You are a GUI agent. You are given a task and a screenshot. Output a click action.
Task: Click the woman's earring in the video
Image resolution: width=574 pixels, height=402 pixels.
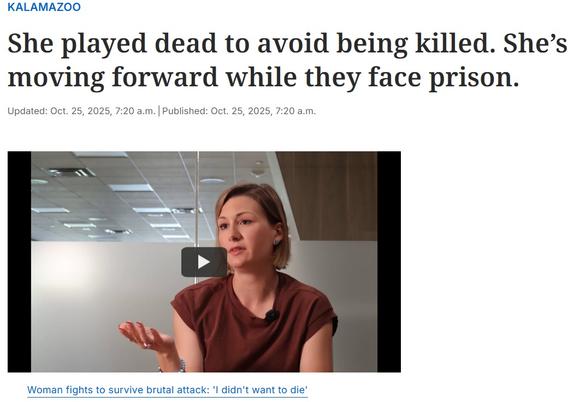click(277, 242)
